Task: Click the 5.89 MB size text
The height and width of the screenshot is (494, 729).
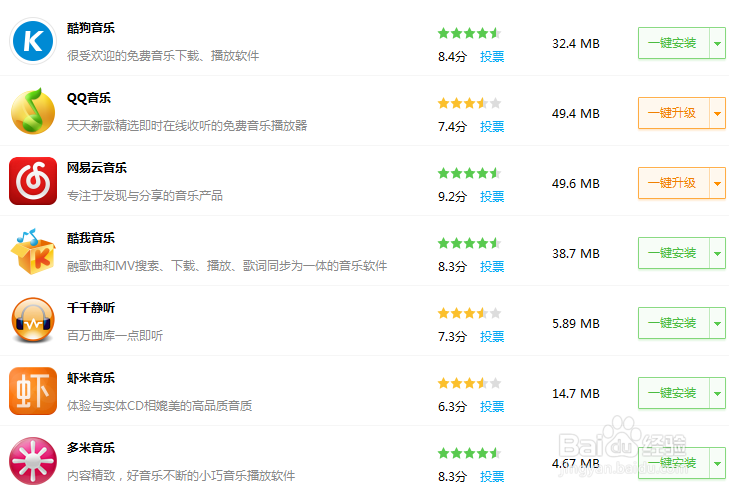Action: pos(576,323)
